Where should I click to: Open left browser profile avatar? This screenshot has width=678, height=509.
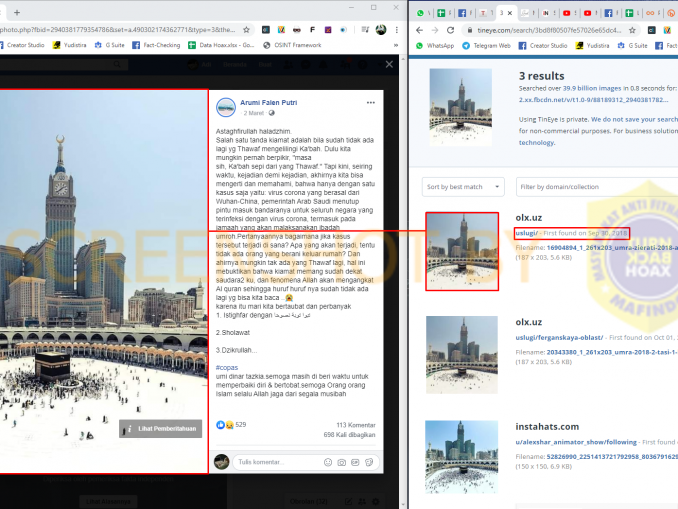tap(381, 30)
